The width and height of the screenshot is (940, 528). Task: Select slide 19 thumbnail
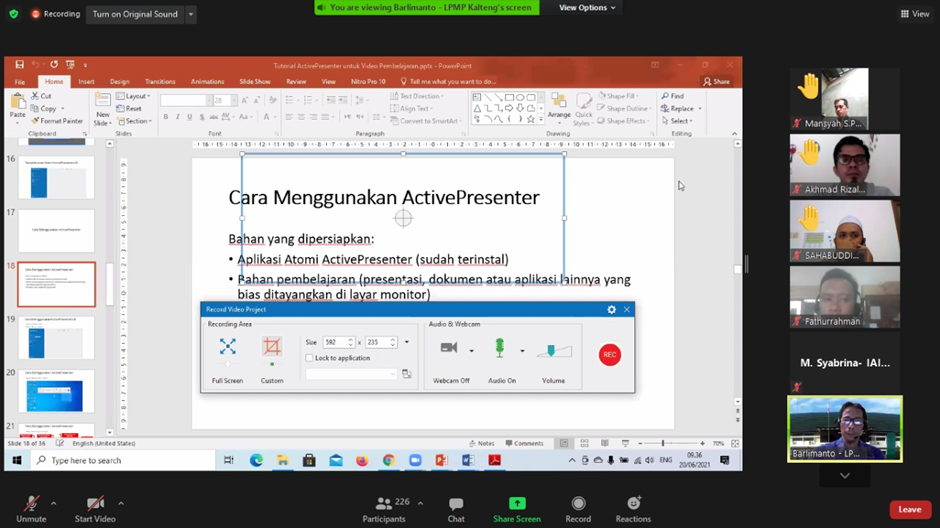(x=56, y=337)
